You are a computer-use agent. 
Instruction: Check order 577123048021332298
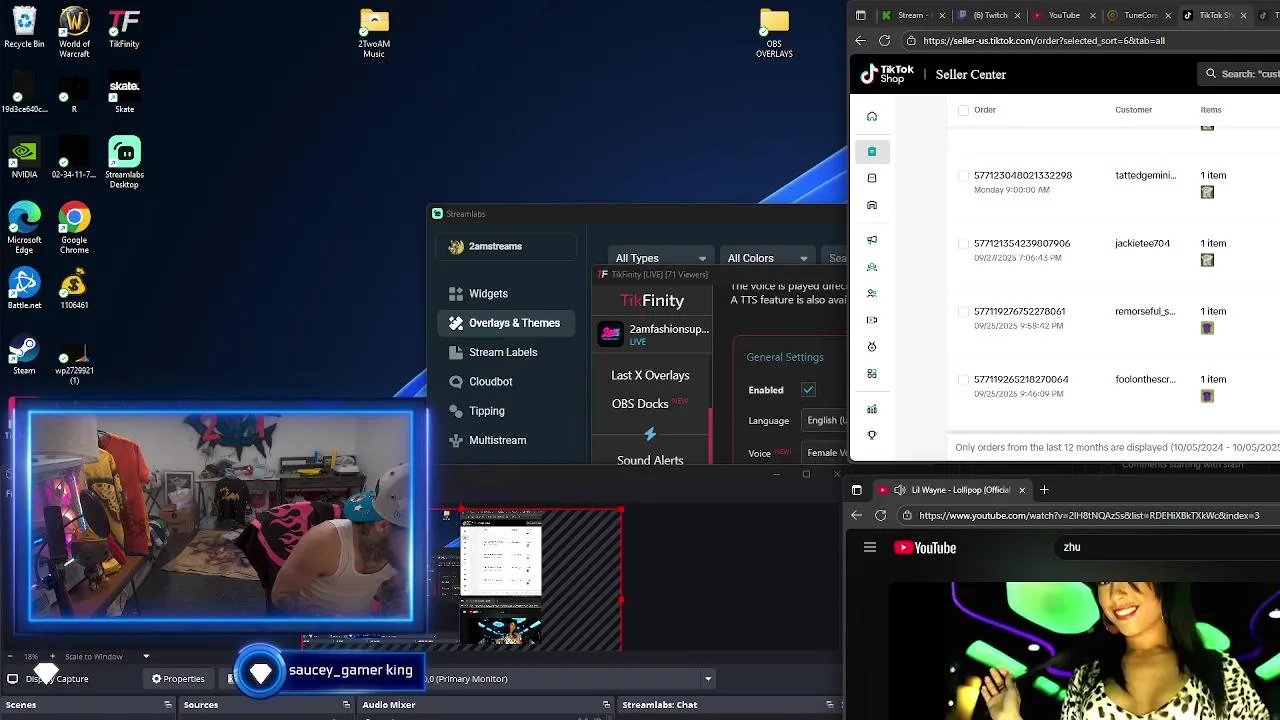click(964, 175)
